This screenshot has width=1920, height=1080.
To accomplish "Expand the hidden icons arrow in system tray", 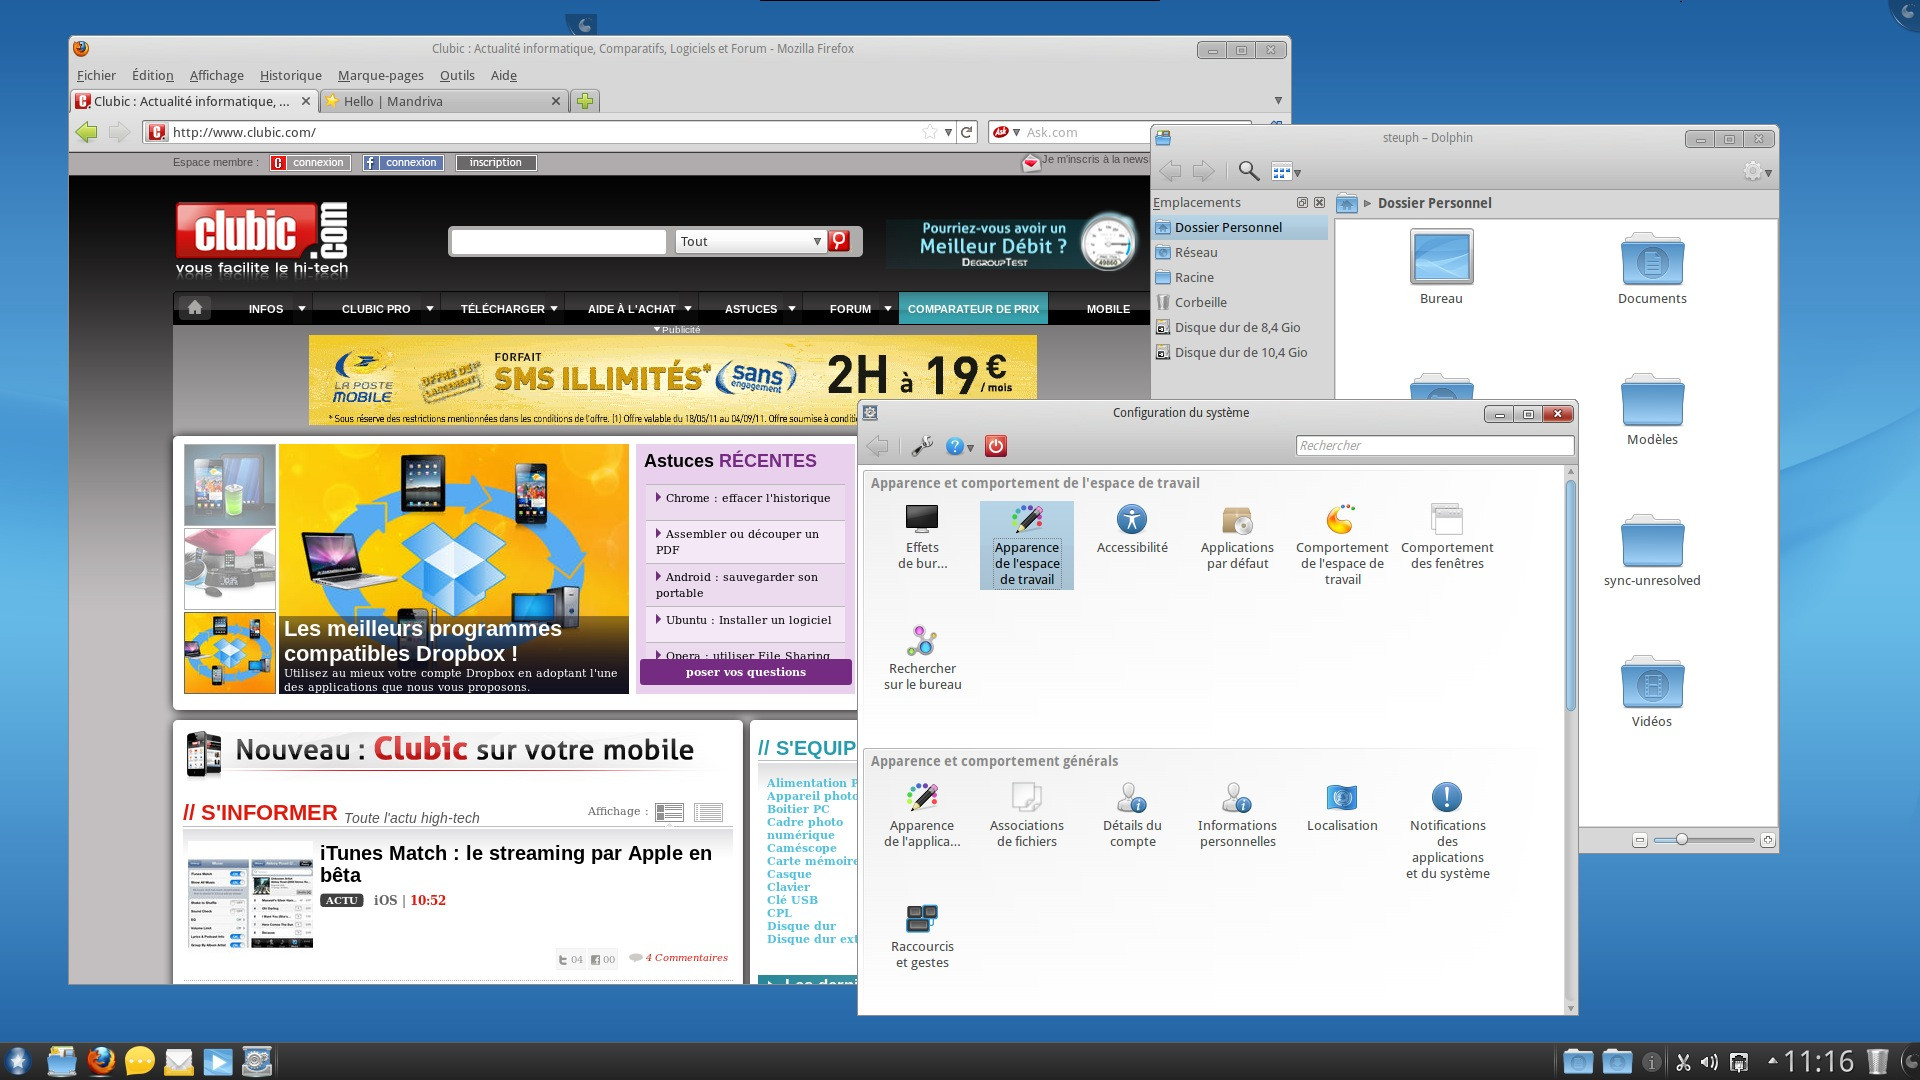I will click(1773, 1060).
